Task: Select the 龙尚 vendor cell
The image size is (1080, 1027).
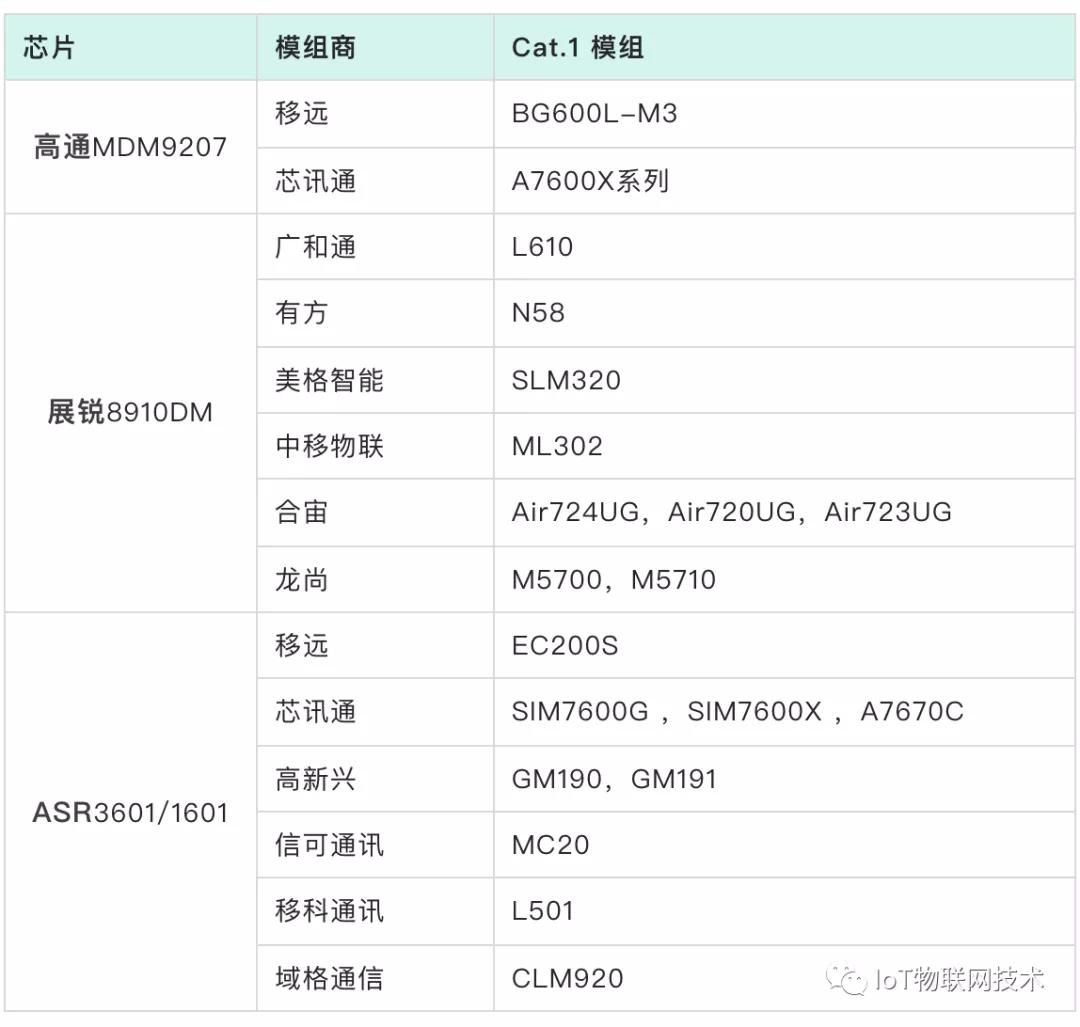Action: pyautogui.click(x=301, y=580)
